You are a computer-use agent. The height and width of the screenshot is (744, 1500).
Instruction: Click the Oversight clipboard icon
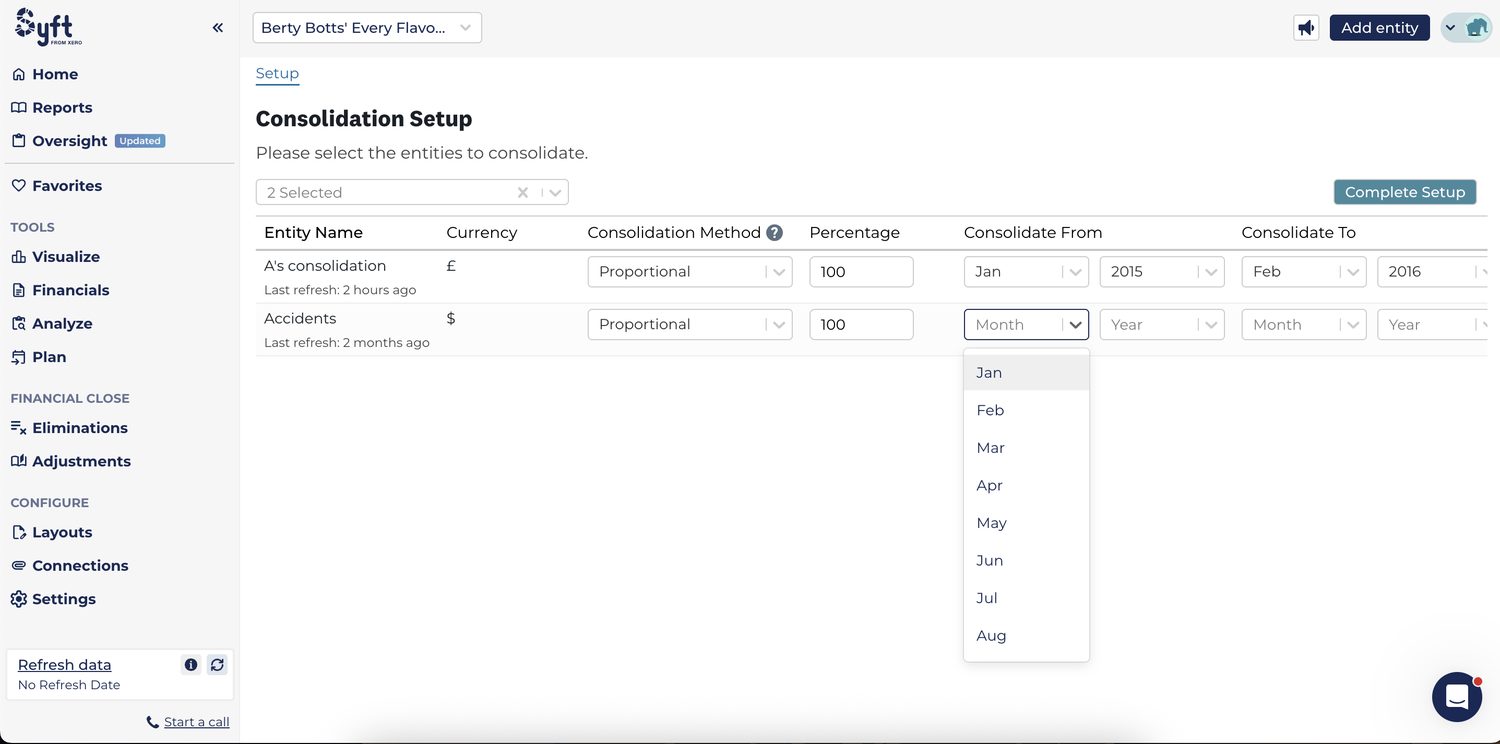click(18, 141)
